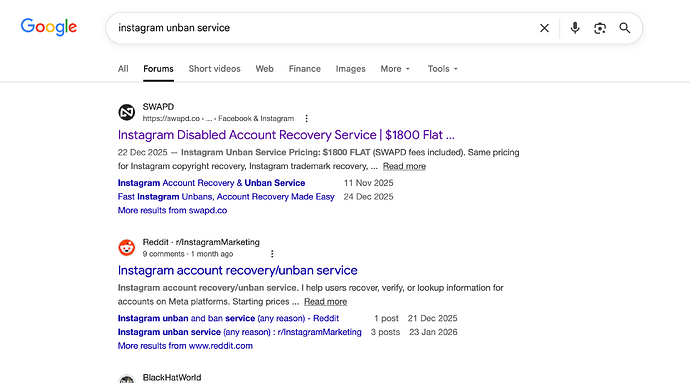This screenshot has width=690, height=383.
Task: Click the '23 Jan 2026' date
Action: coord(433,332)
